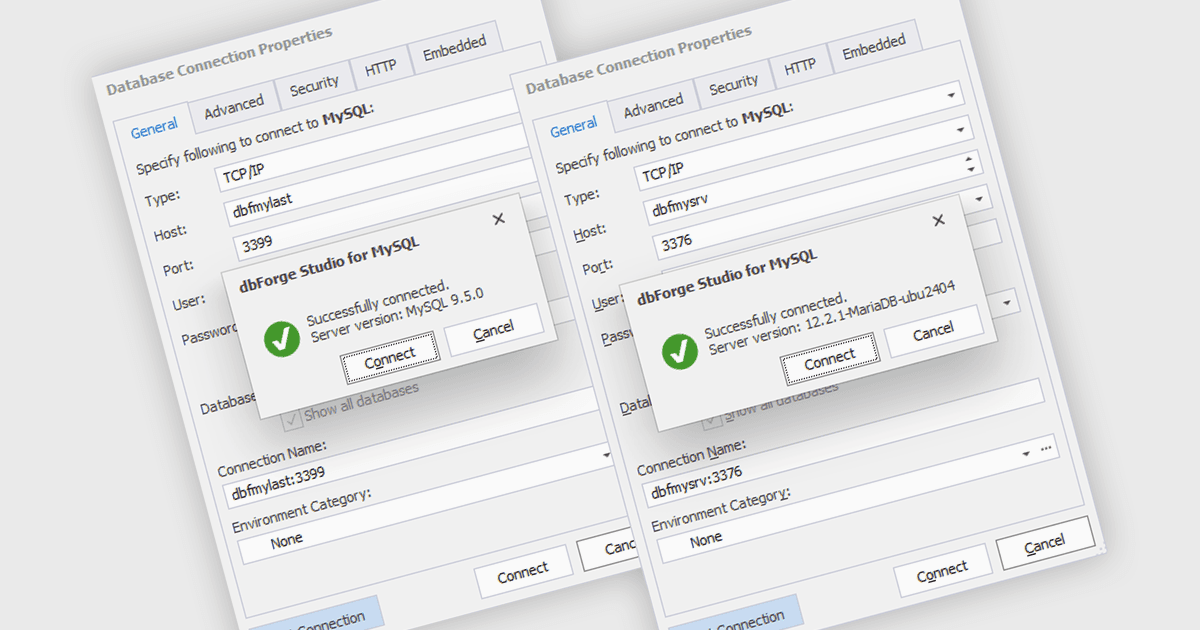Click bottom Cancel button in right window
Screen dimensions: 1200x630
tap(1045, 543)
